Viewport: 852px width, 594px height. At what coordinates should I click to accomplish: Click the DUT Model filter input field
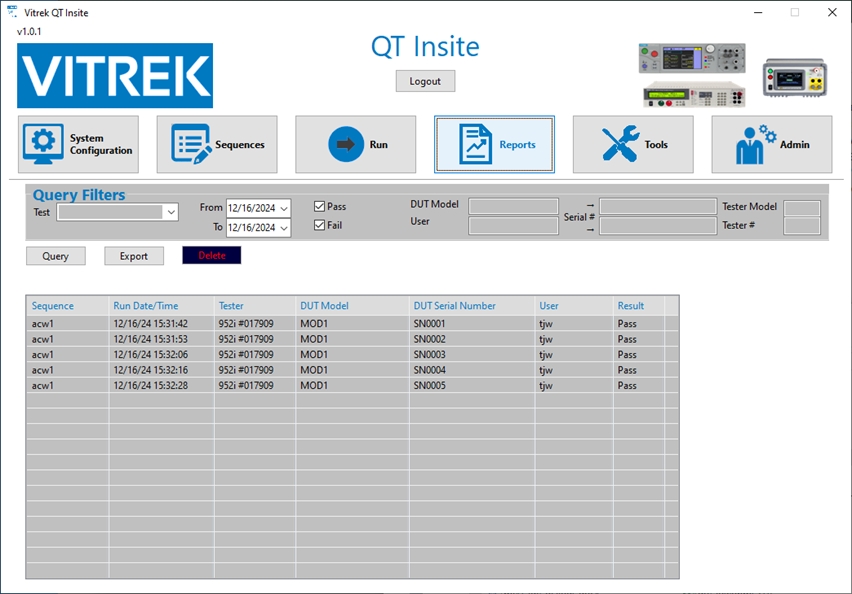click(513, 206)
